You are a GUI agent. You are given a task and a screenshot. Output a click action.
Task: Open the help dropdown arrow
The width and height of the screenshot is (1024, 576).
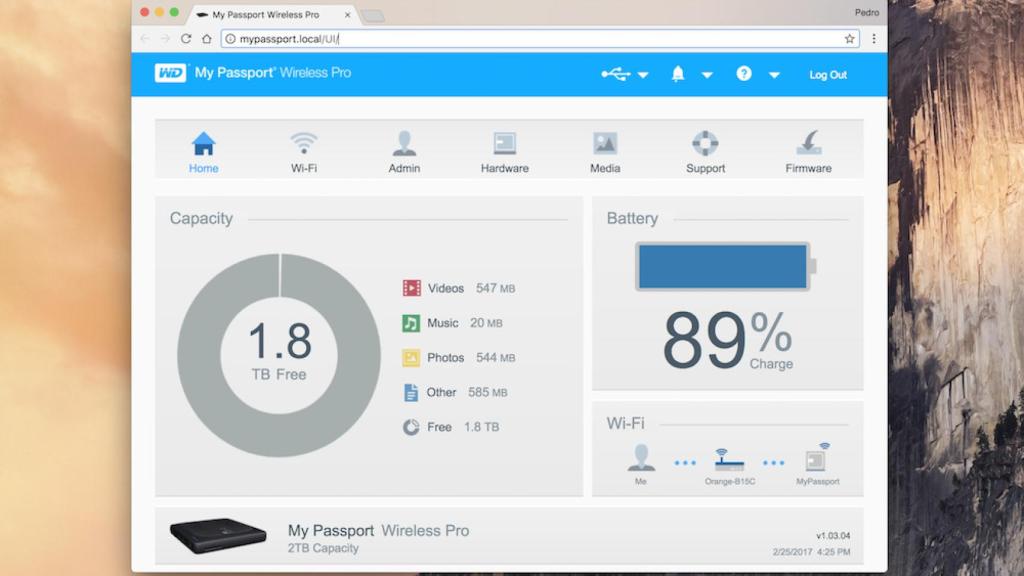click(x=774, y=76)
